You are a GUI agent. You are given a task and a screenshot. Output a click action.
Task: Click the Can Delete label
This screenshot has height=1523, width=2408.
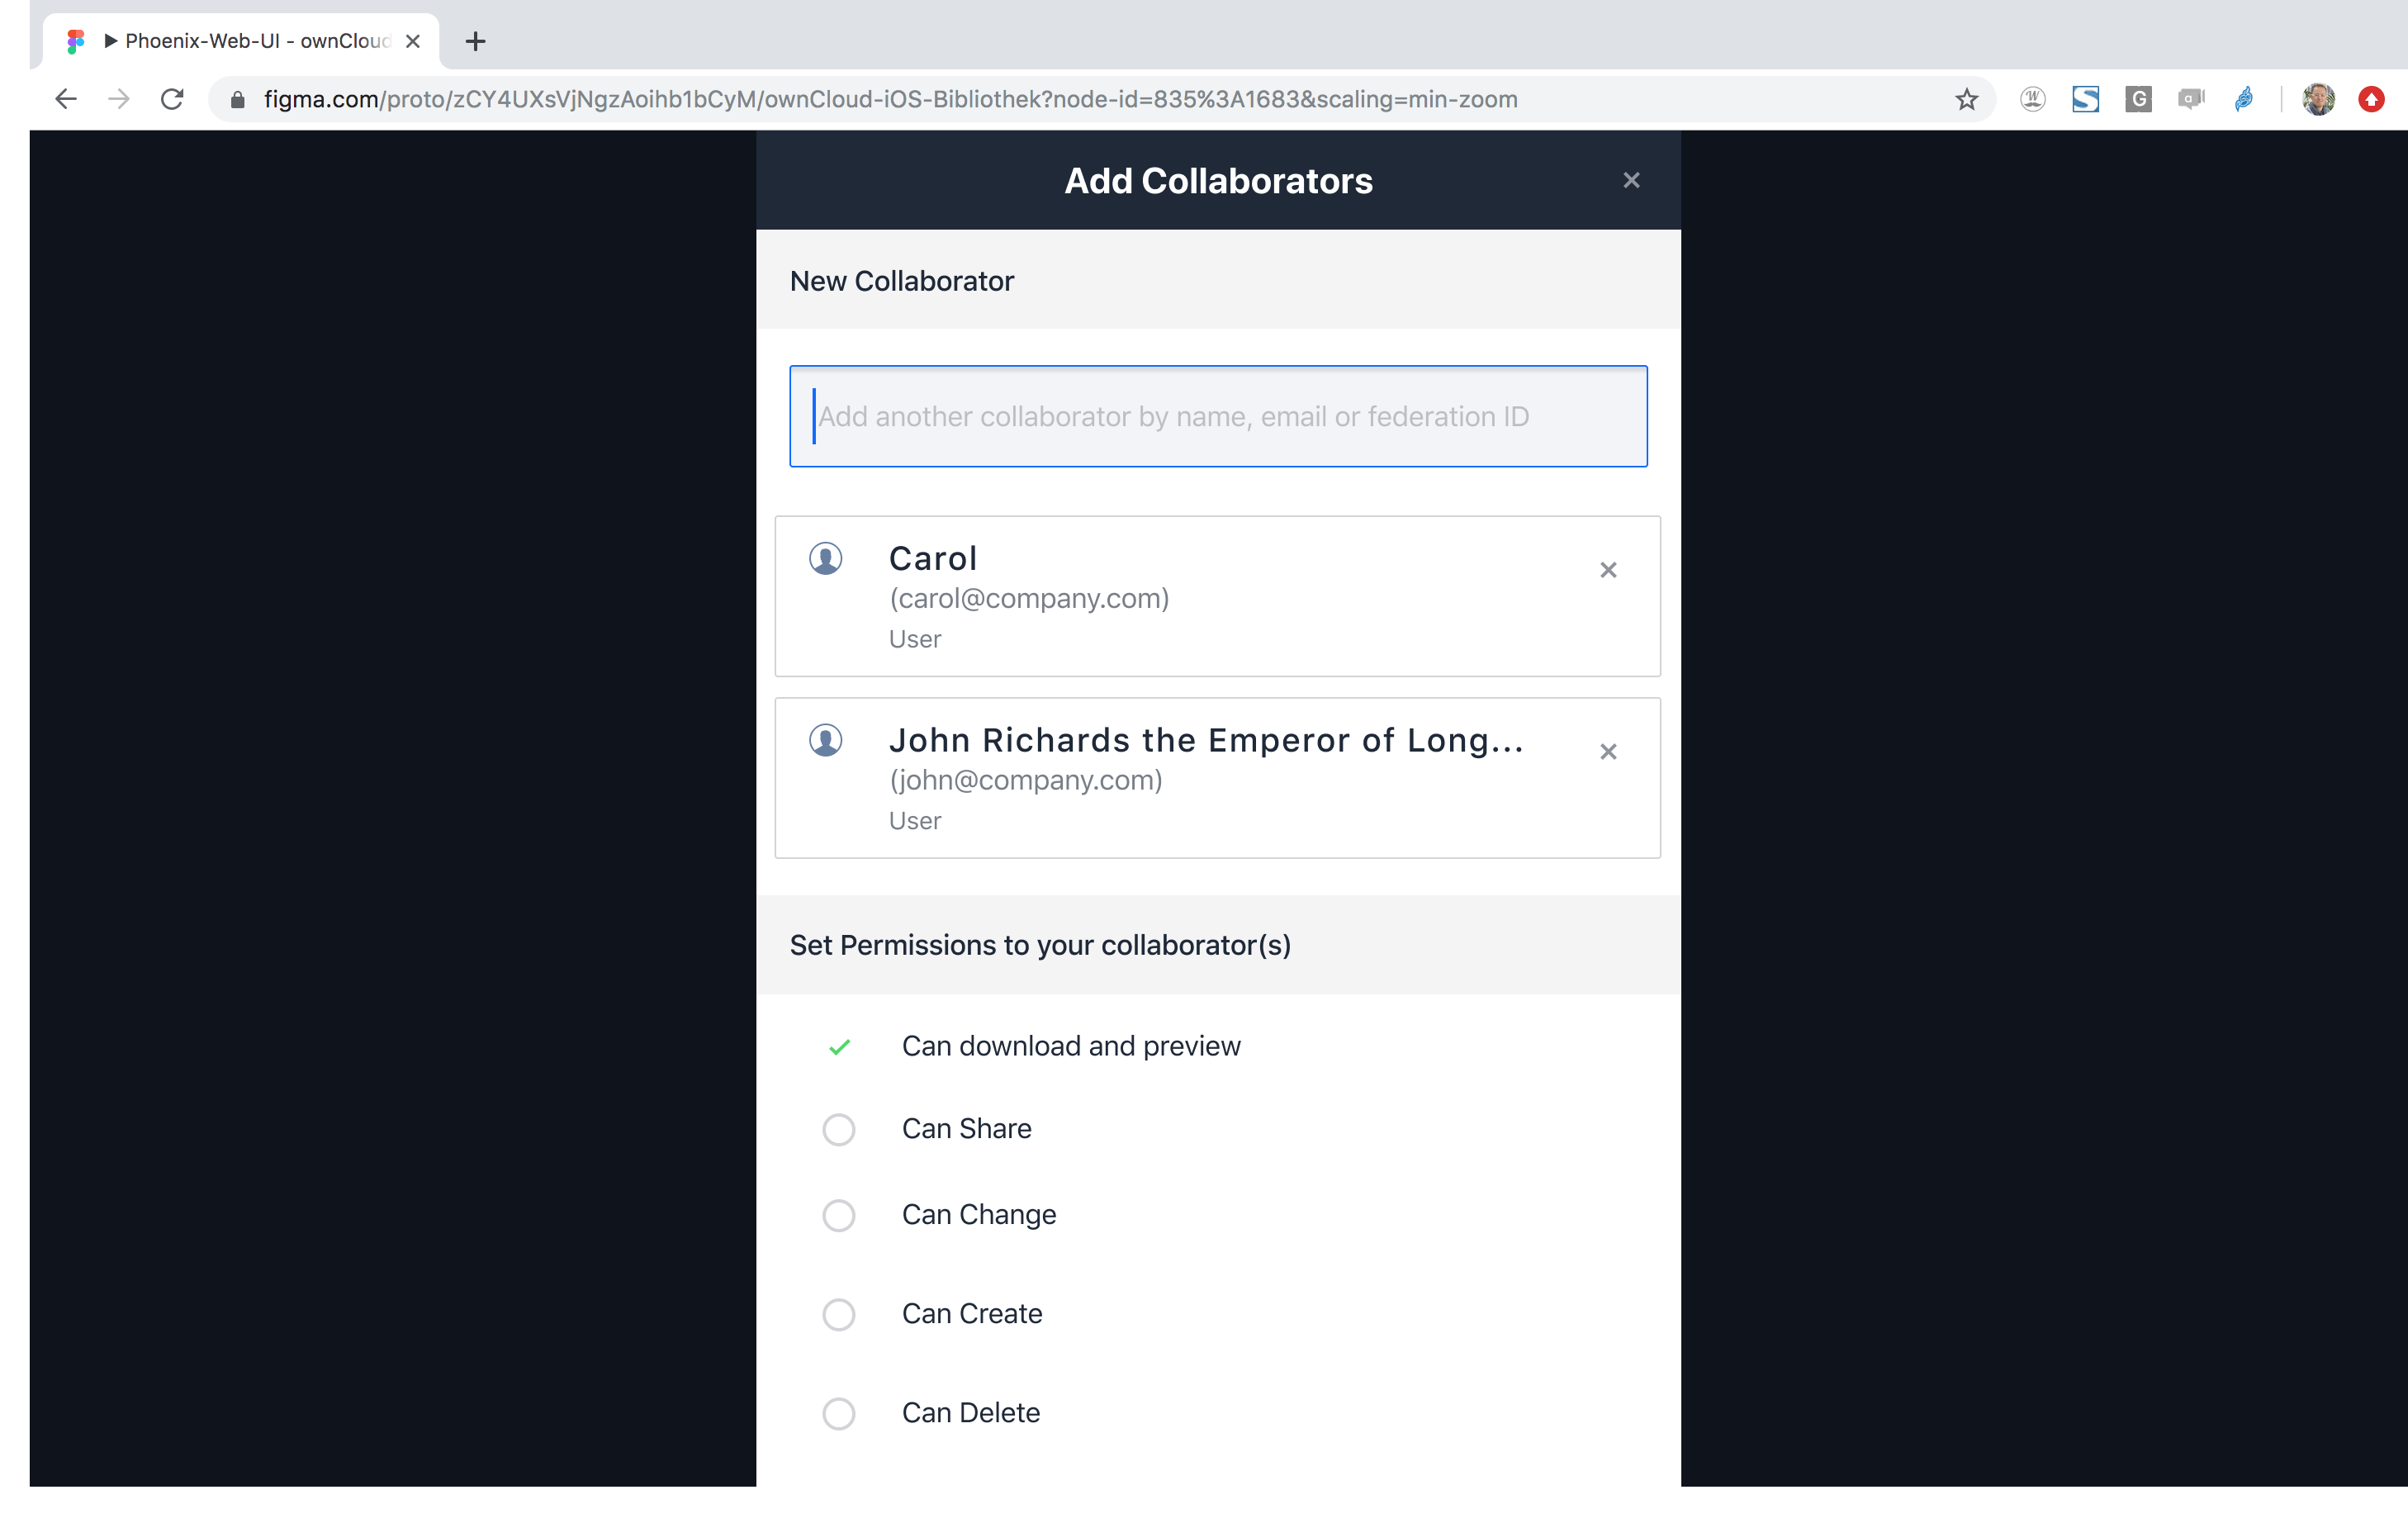coord(971,1413)
